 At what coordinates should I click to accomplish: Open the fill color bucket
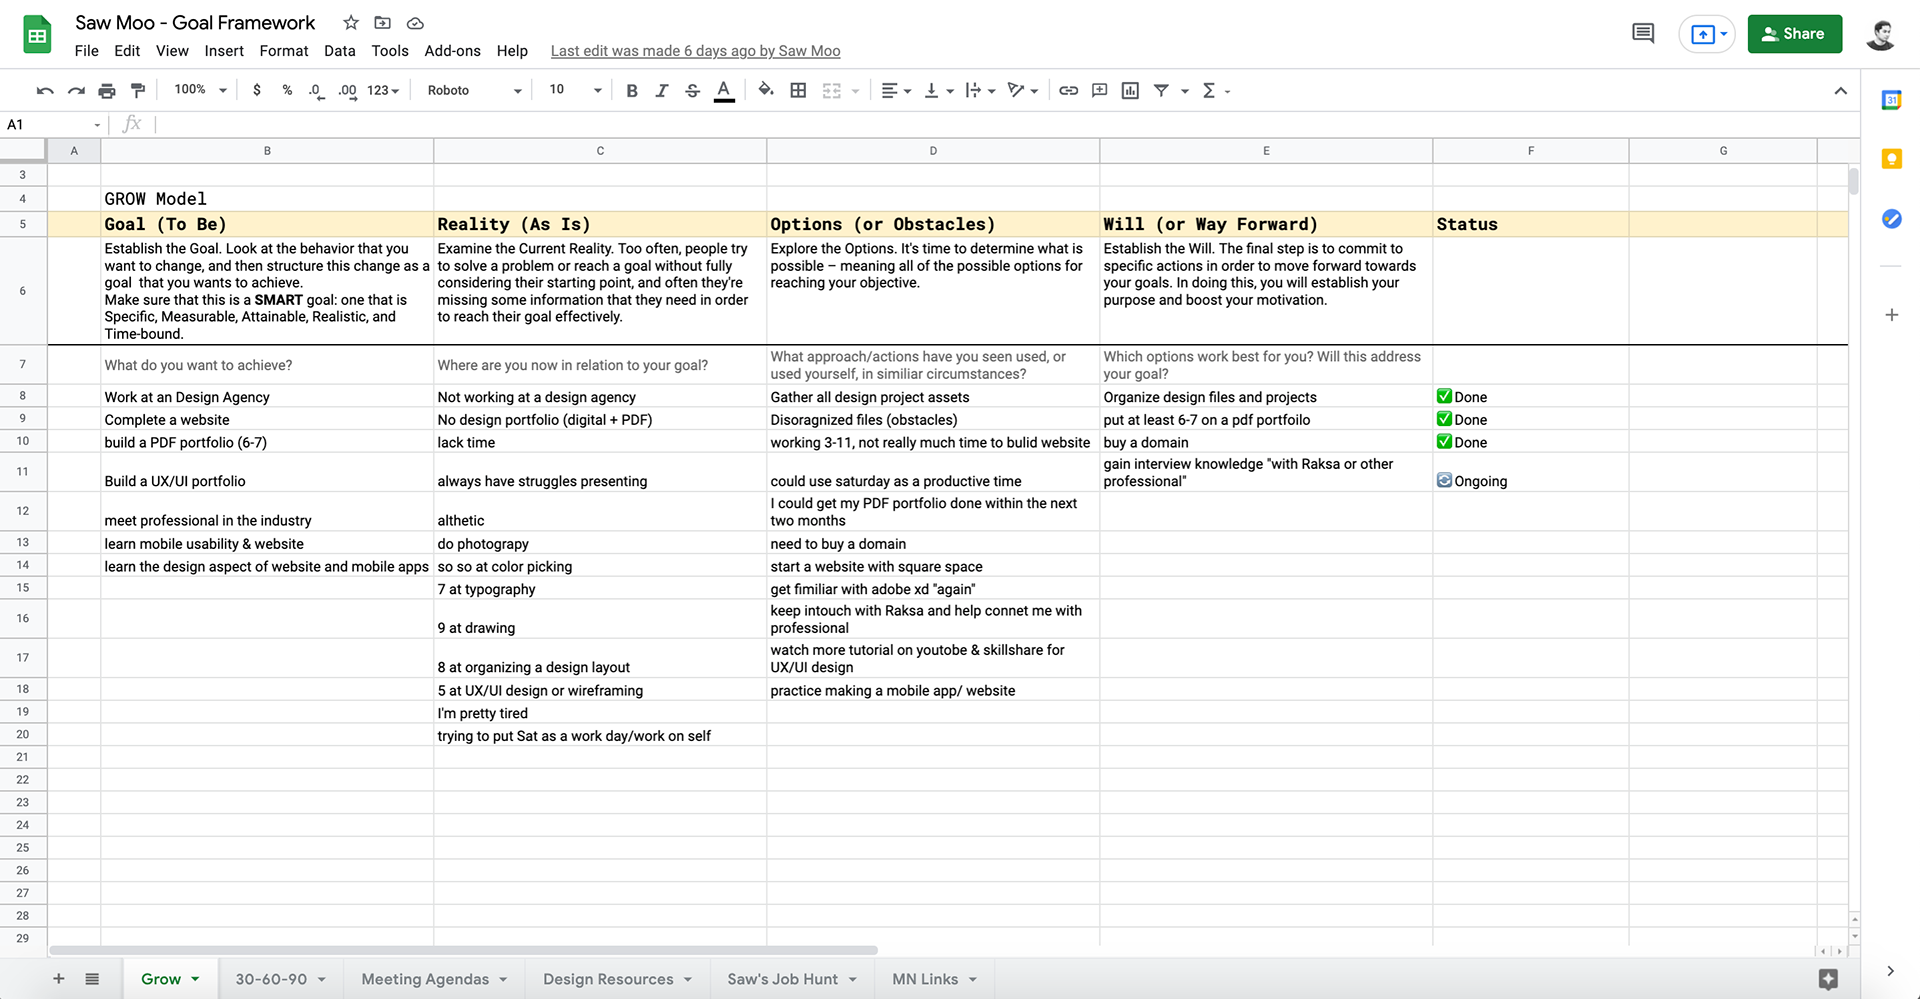[766, 90]
